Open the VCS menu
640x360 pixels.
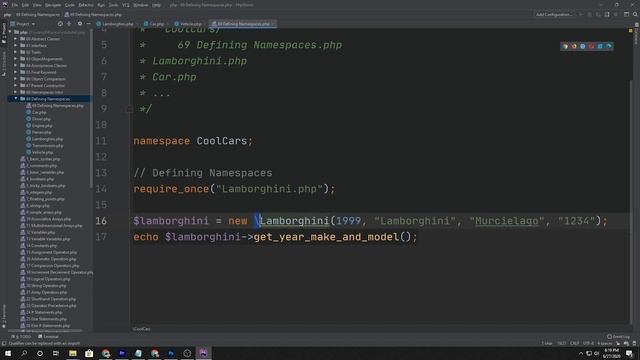coord(125,5)
